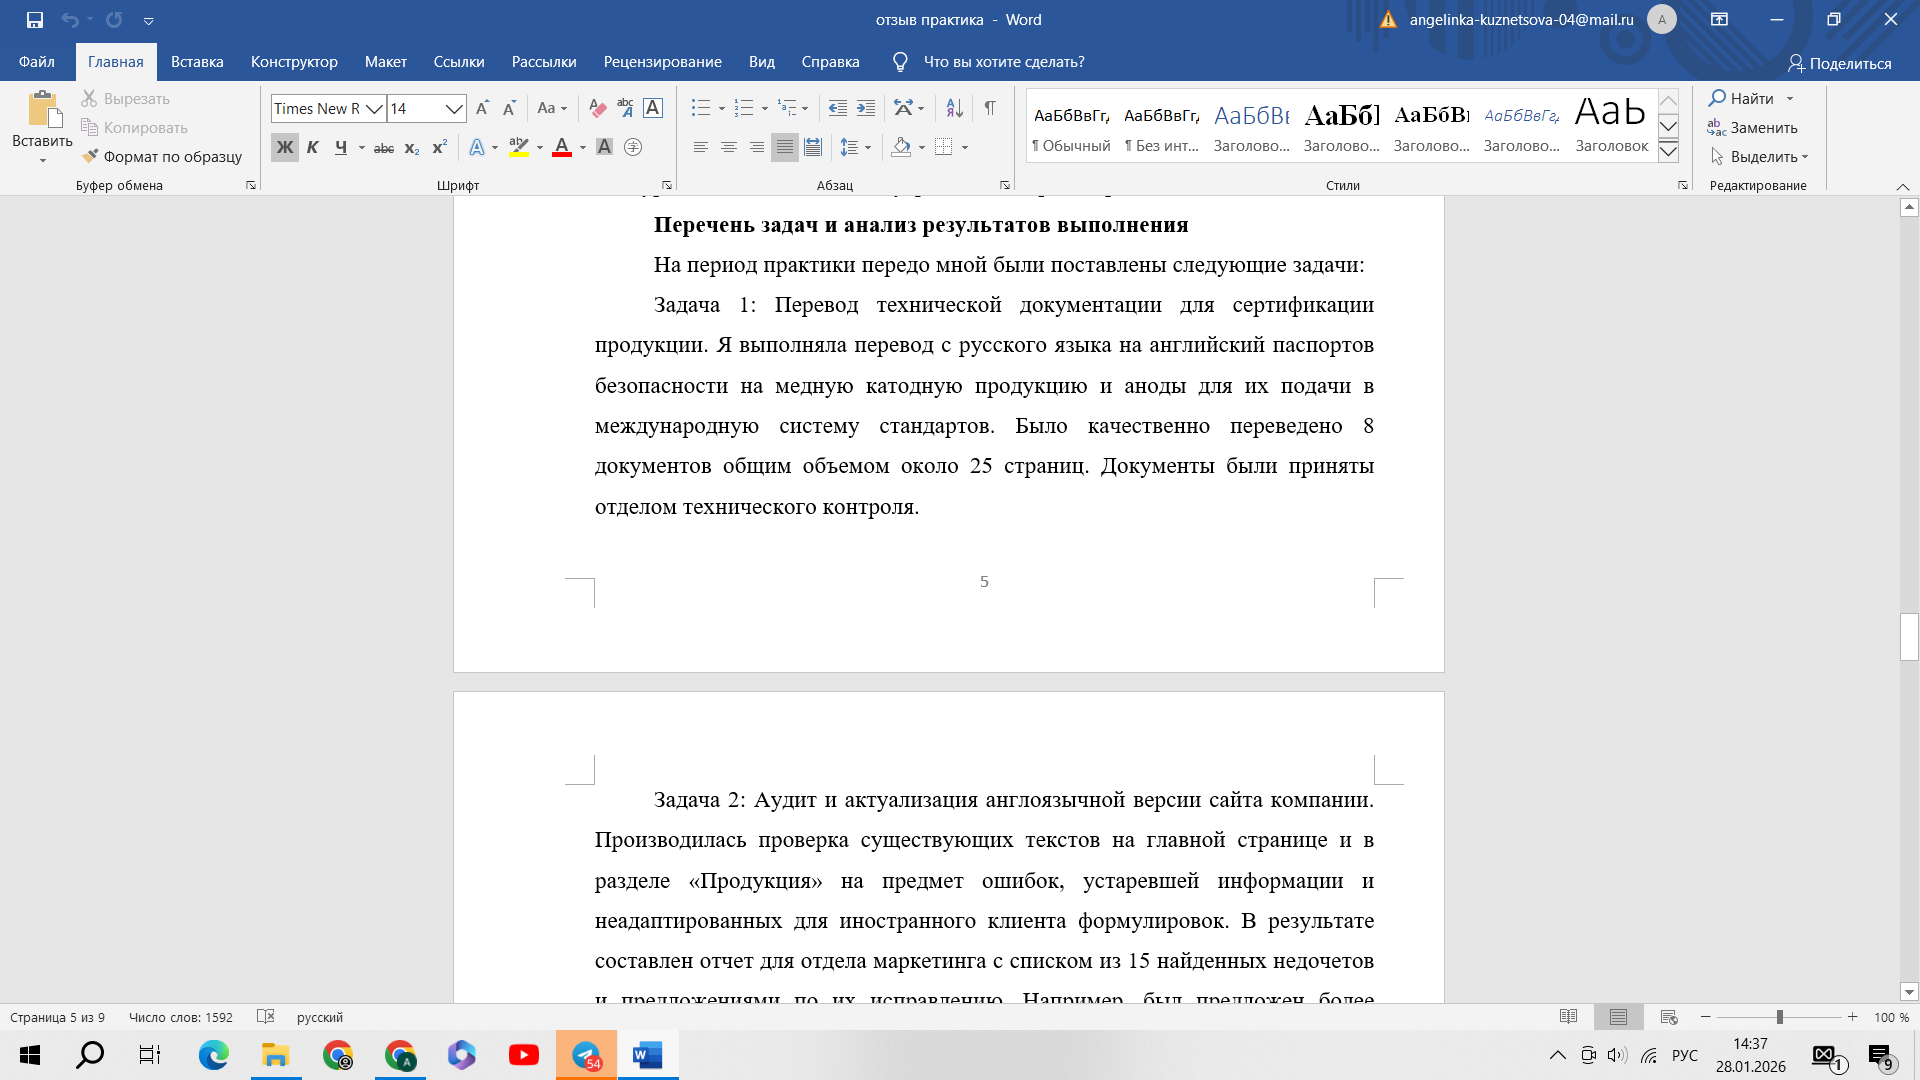Image resolution: width=1920 pixels, height=1080 pixels.
Task: Open the font size dropdown
Action: pos(454,108)
